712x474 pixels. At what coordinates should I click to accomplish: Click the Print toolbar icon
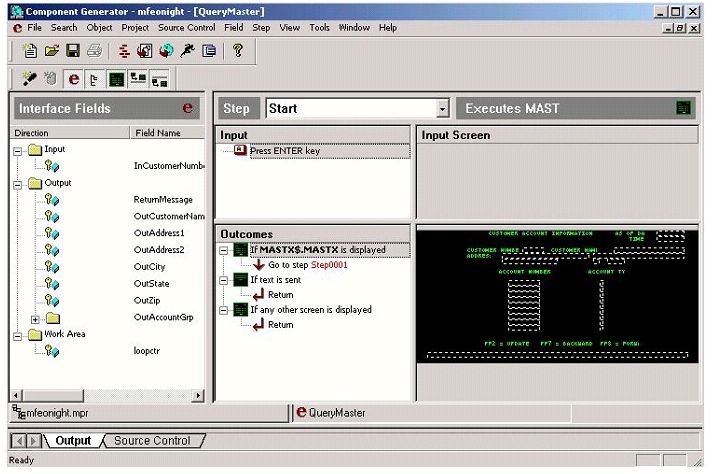[x=94, y=50]
